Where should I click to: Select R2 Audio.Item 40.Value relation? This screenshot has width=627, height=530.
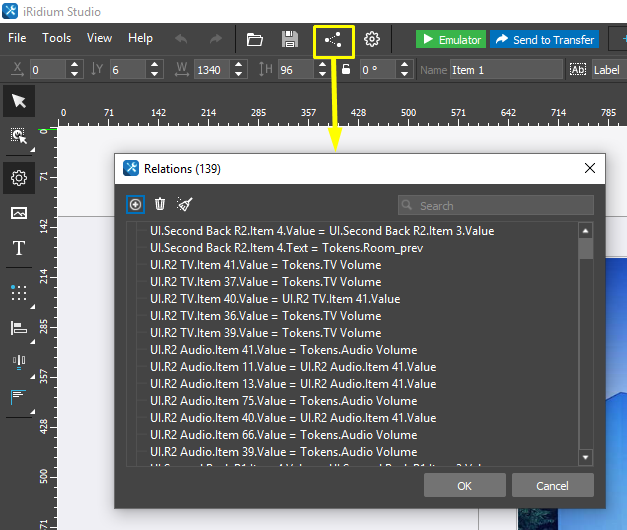pos(293,418)
